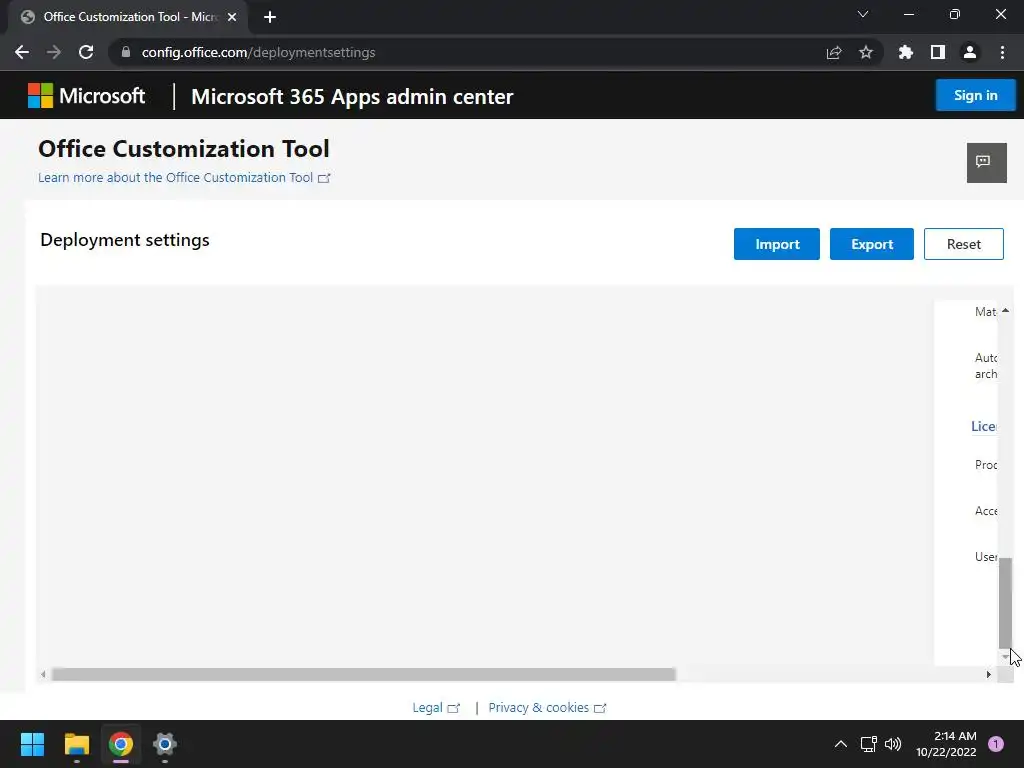Click the horizontal scrollbar thumb
The height and width of the screenshot is (768, 1024).
364,675
